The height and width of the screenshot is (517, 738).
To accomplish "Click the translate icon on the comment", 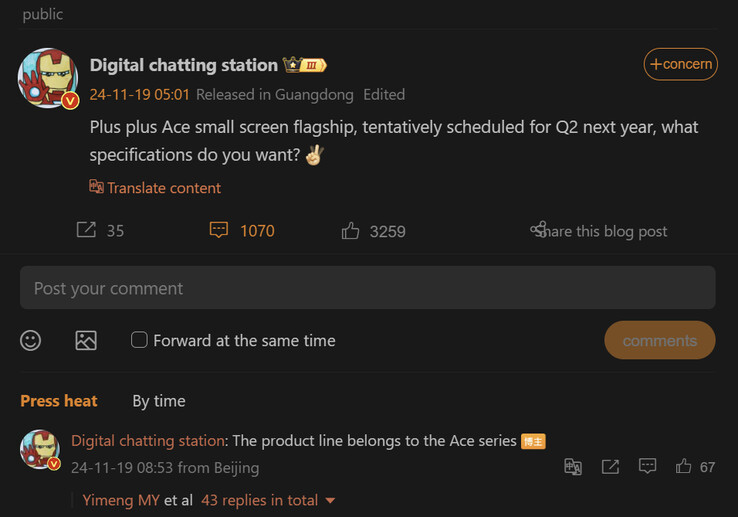I will (x=573, y=467).
